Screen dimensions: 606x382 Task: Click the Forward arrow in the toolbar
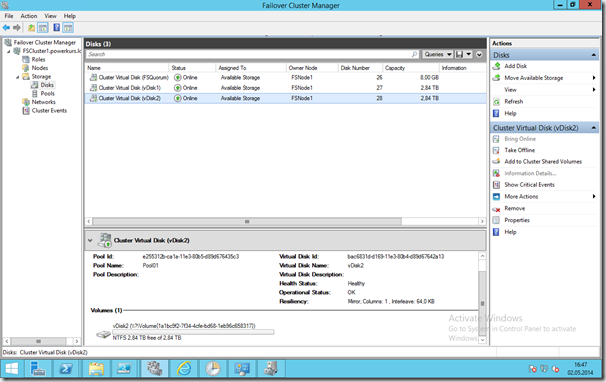coord(17,27)
